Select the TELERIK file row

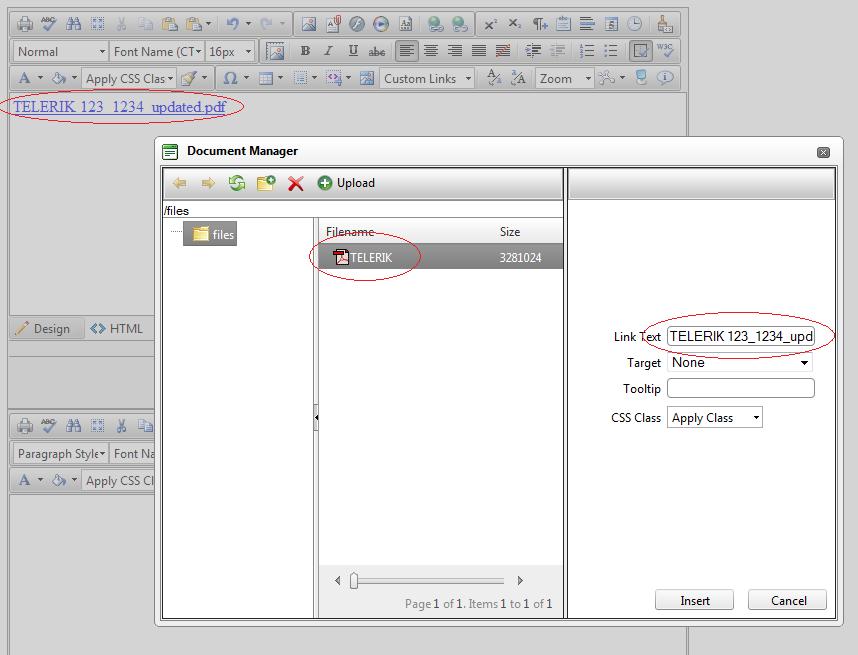[440, 257]
